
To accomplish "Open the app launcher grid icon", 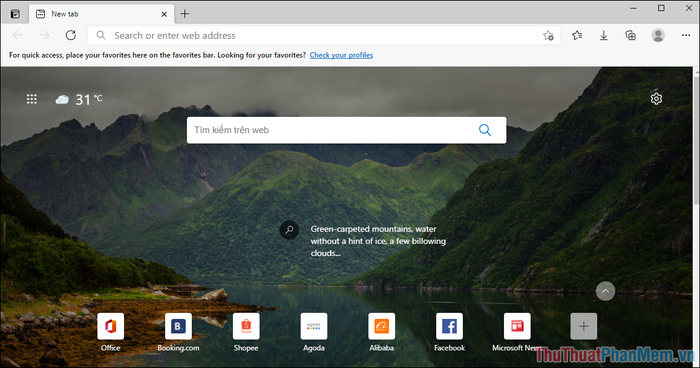I will (32, 99).
